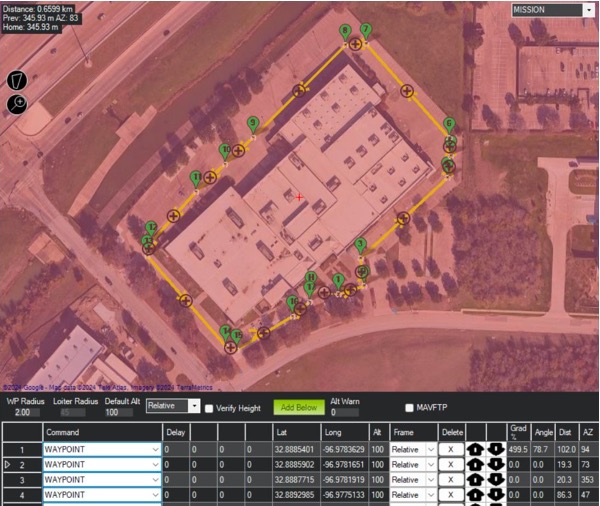Select green waypoint marker 9 on map

click(x=253, y=124)
